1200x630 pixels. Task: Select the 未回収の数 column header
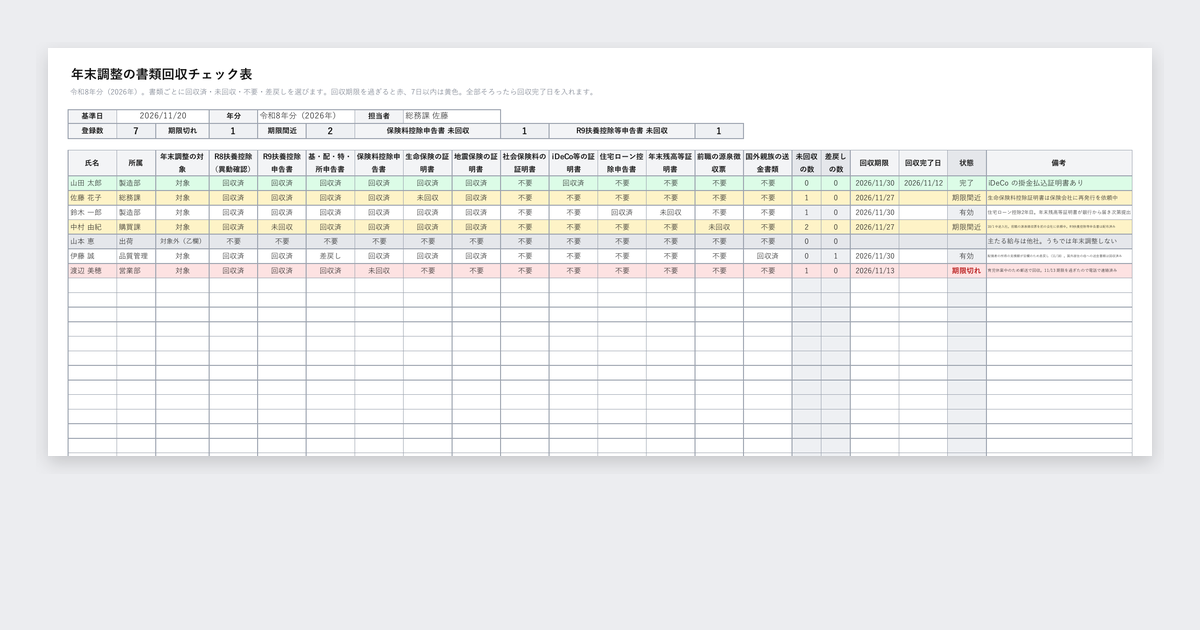(806, 162)
